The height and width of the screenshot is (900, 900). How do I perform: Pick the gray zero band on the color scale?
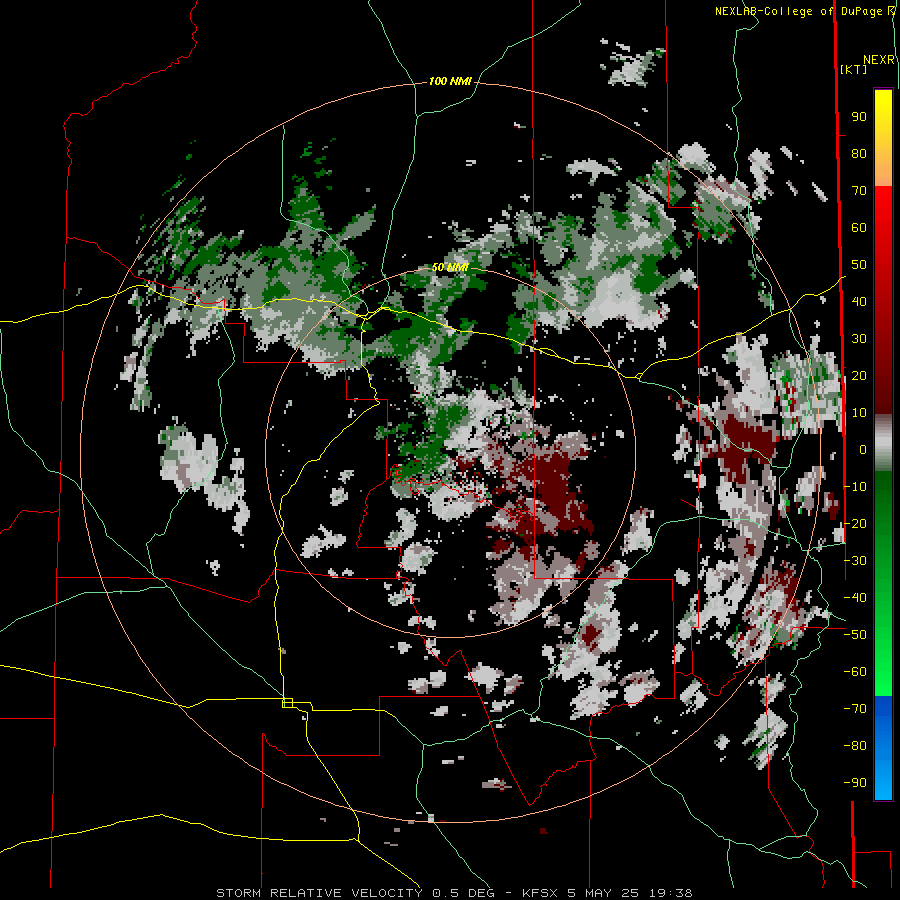click(883, 443)
